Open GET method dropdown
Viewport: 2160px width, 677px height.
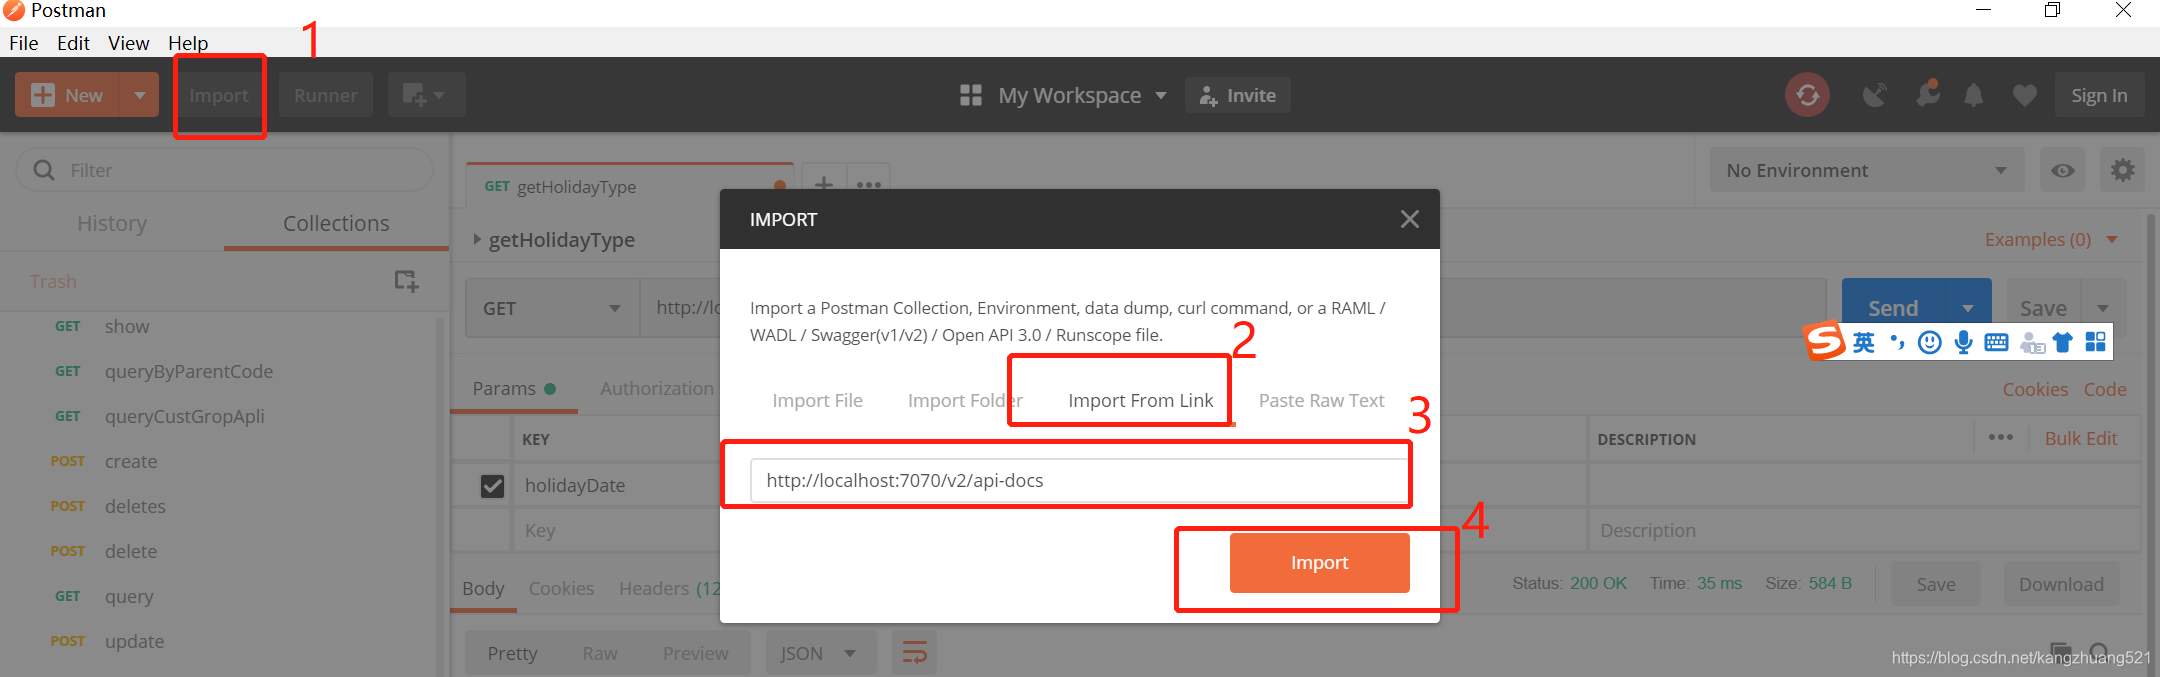click(552, 308)
